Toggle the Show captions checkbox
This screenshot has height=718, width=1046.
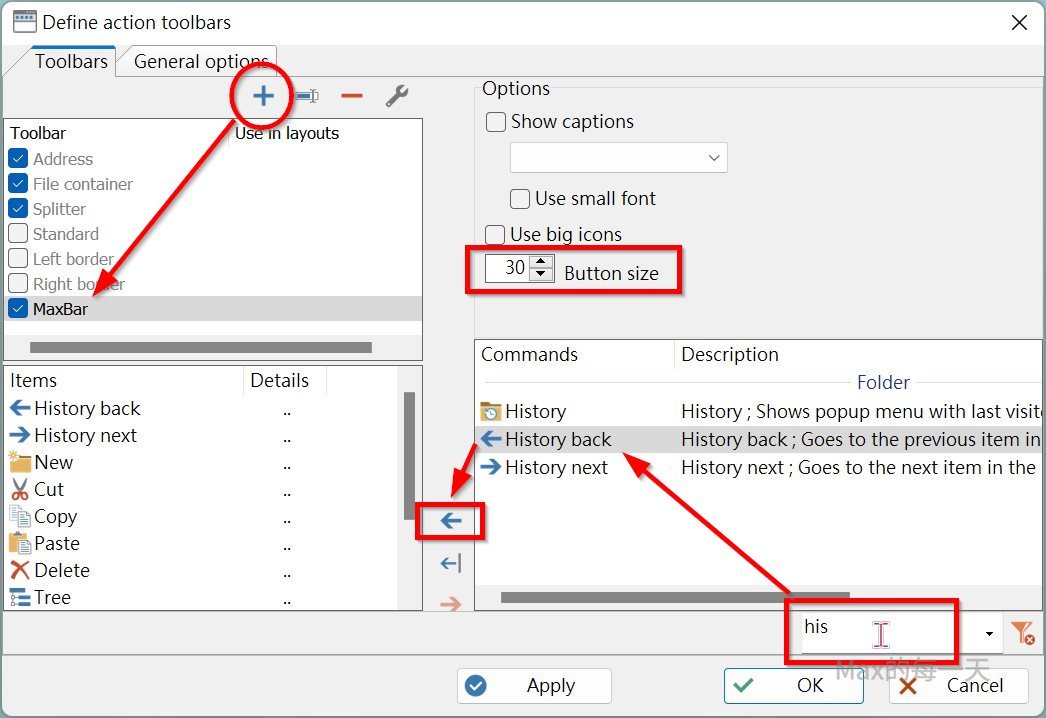[496, 121]
